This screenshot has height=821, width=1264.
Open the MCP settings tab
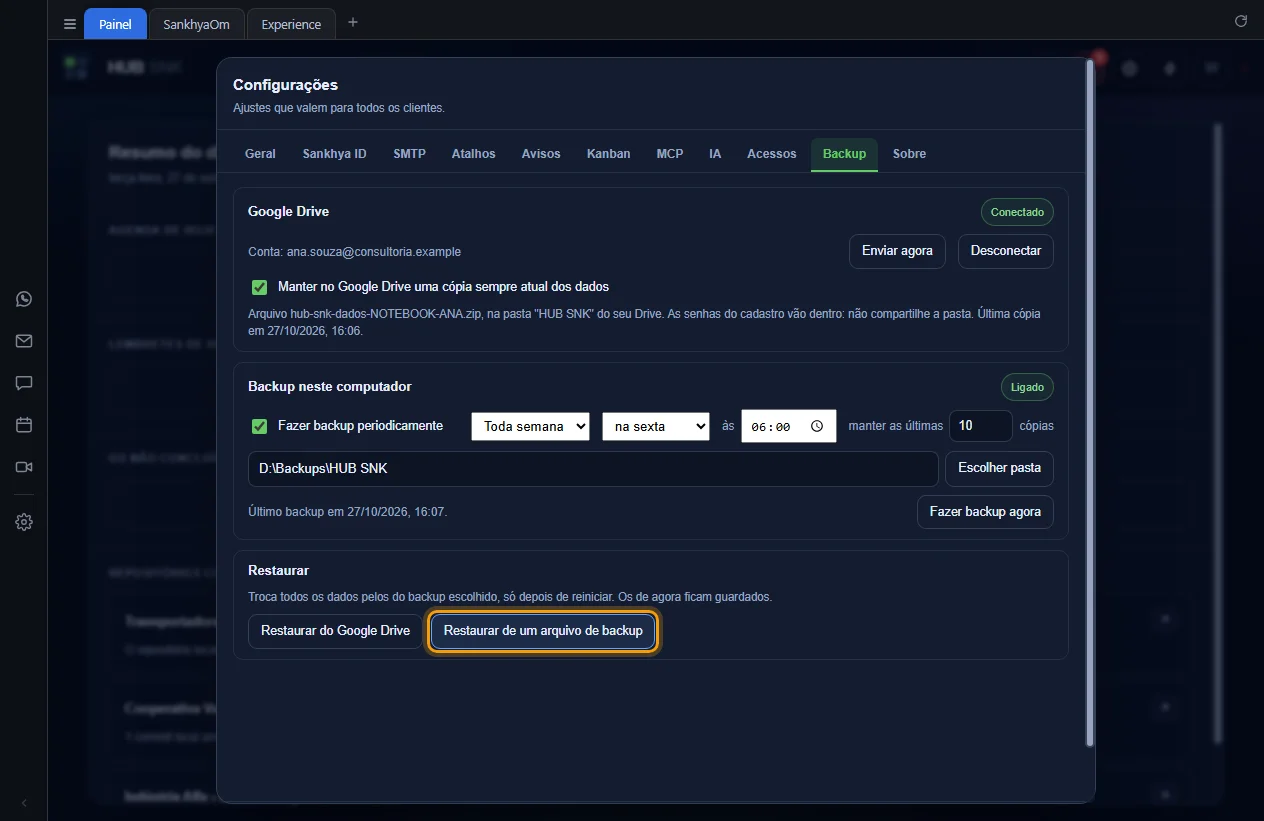point(670,154)
